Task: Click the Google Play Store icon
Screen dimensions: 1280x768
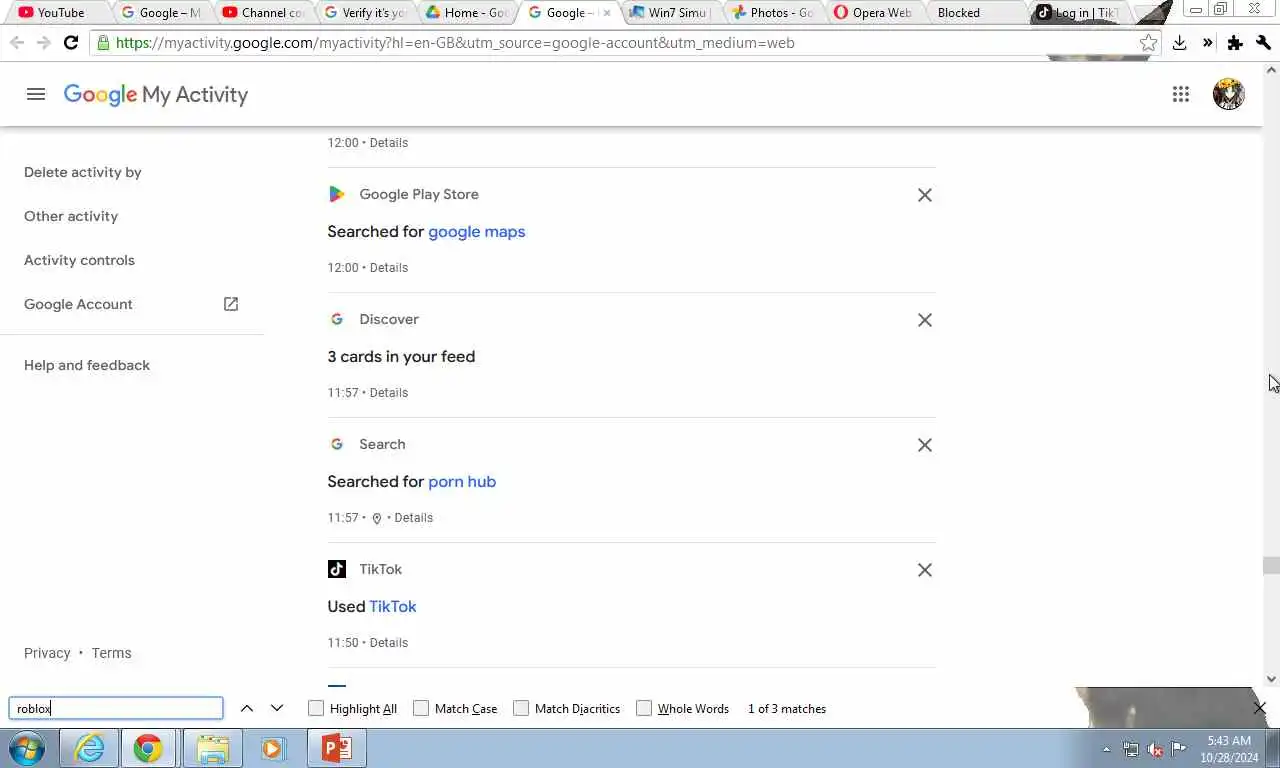Action: (x=337, y=194)
